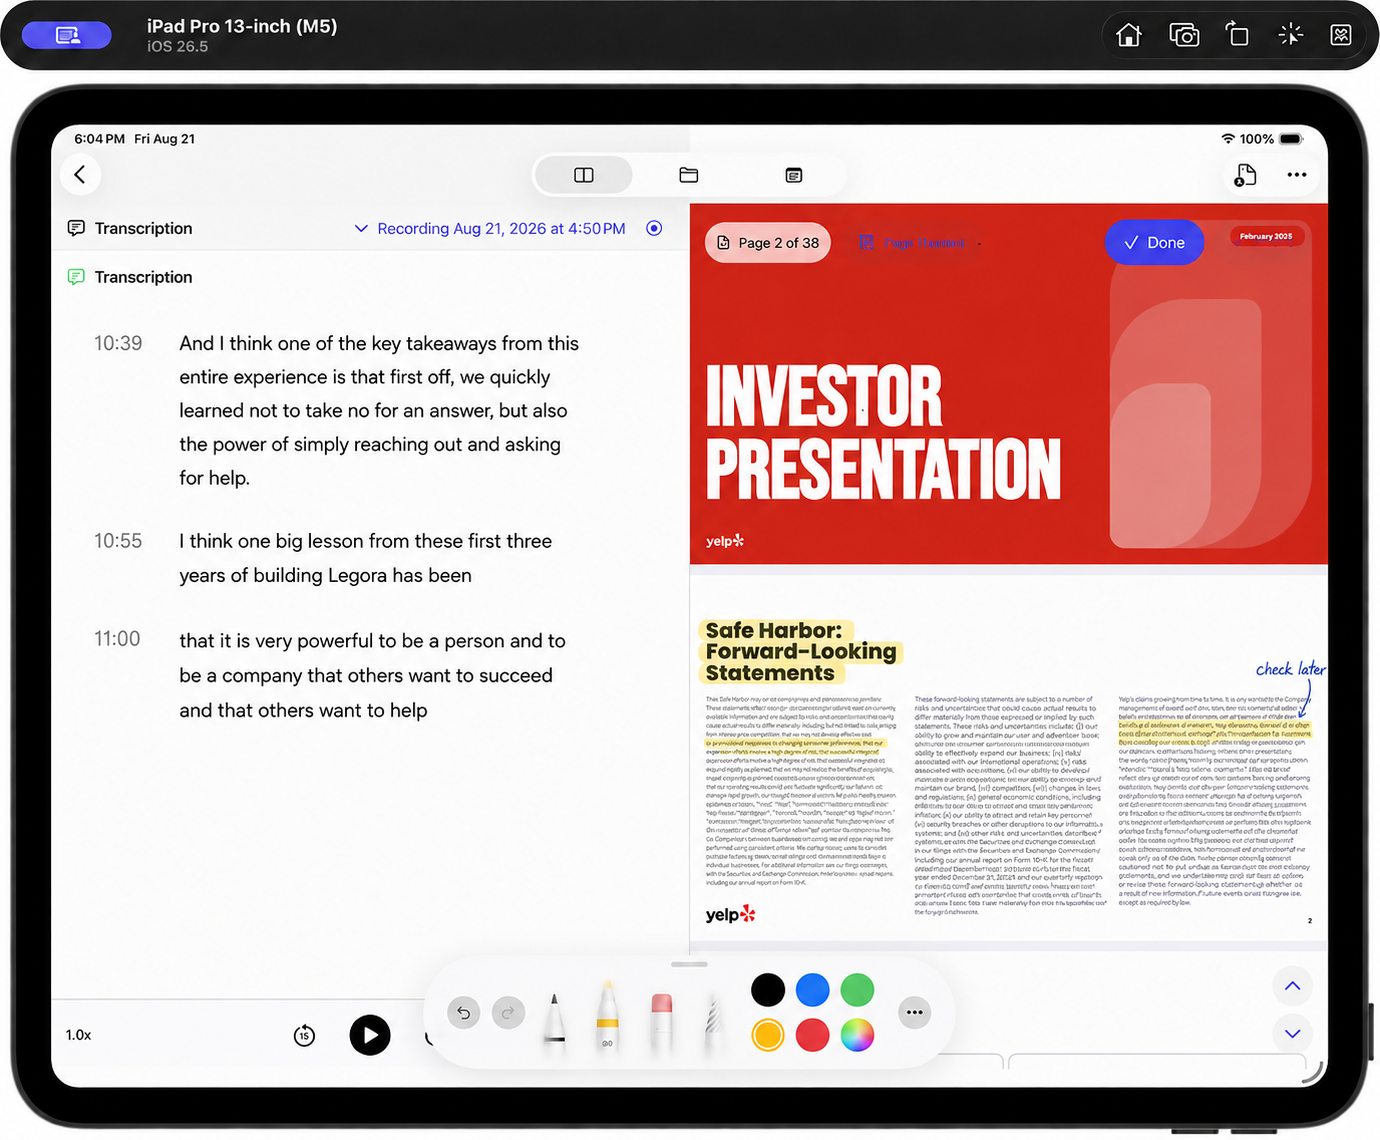The height and width of the screenshot is (1140, 1380).
Task: Choose the red color swatch
Action: (x=812, y=1035)
